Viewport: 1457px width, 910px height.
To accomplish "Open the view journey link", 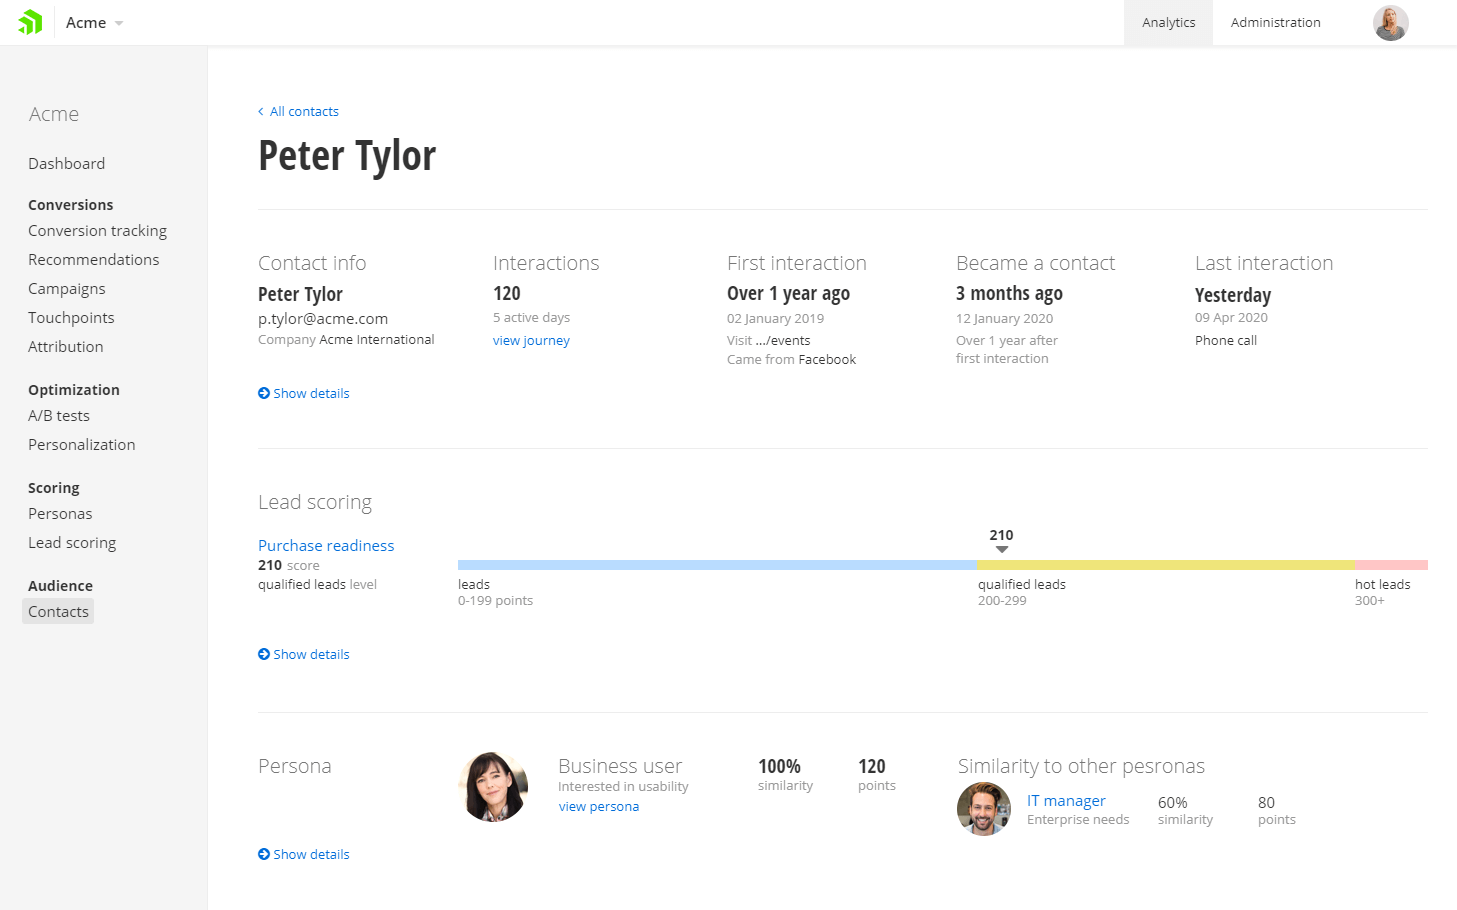I will coord(531,340).
